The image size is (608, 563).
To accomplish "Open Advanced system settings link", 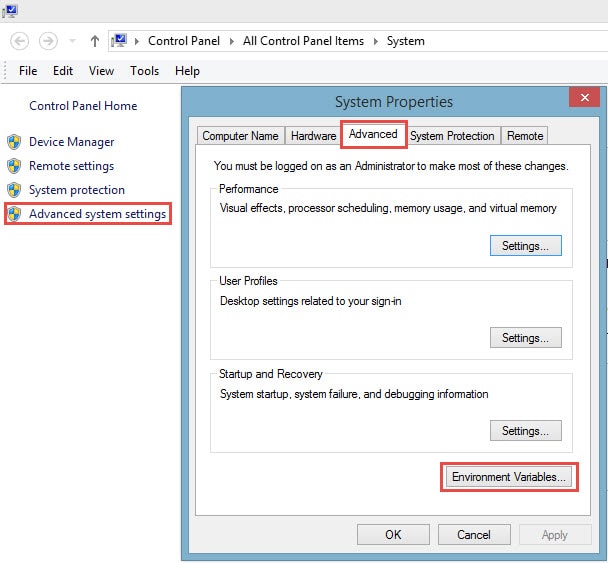I will click(97, 214).
